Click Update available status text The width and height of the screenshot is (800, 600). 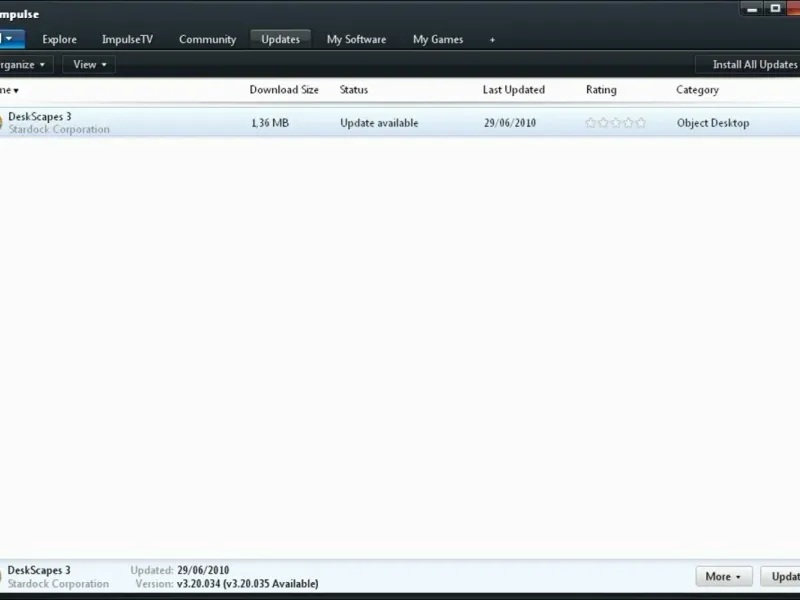point(379,123)
